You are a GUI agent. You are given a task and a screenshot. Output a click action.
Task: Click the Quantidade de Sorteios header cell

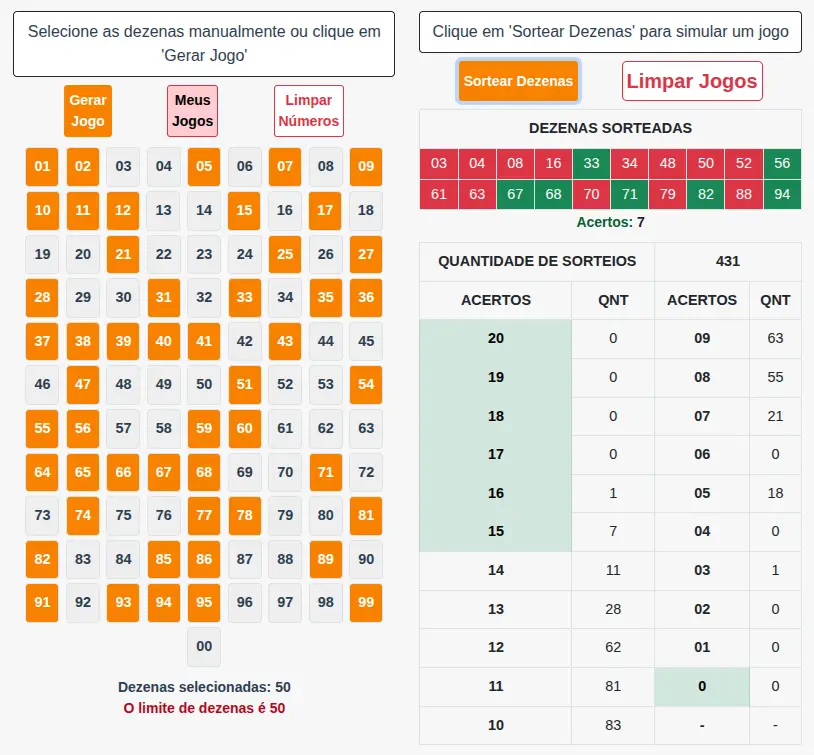(537, 262)
